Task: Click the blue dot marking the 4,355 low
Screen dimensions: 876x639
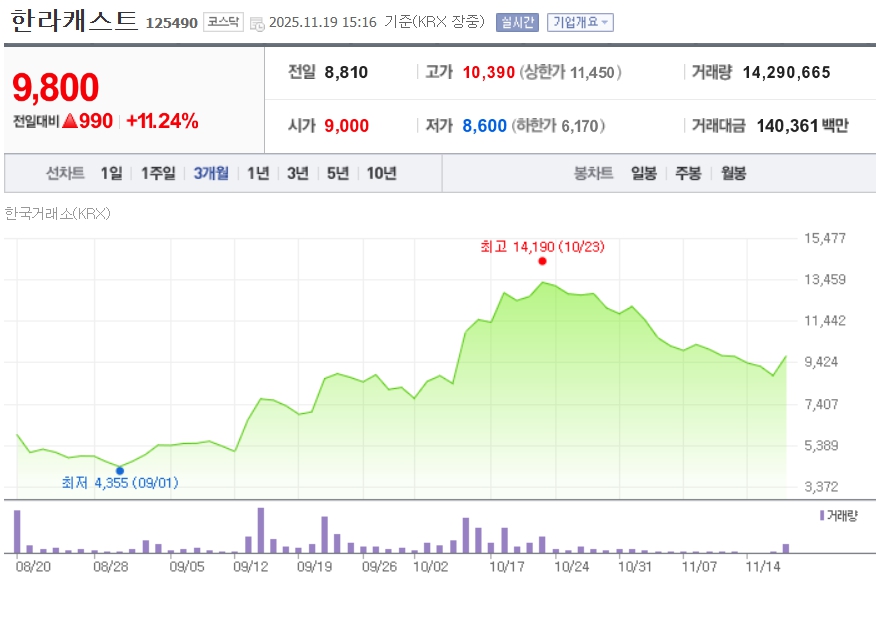Action: (120, 470)
